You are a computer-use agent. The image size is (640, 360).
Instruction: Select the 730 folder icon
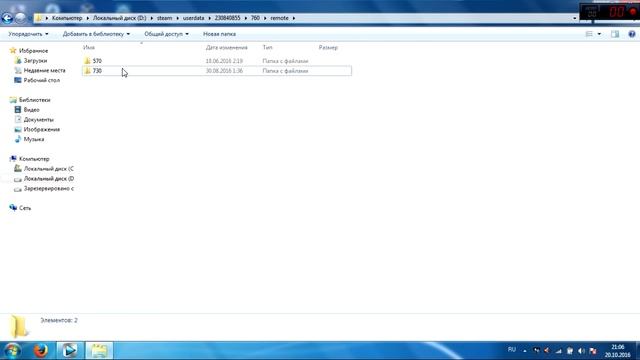[87, 71]
